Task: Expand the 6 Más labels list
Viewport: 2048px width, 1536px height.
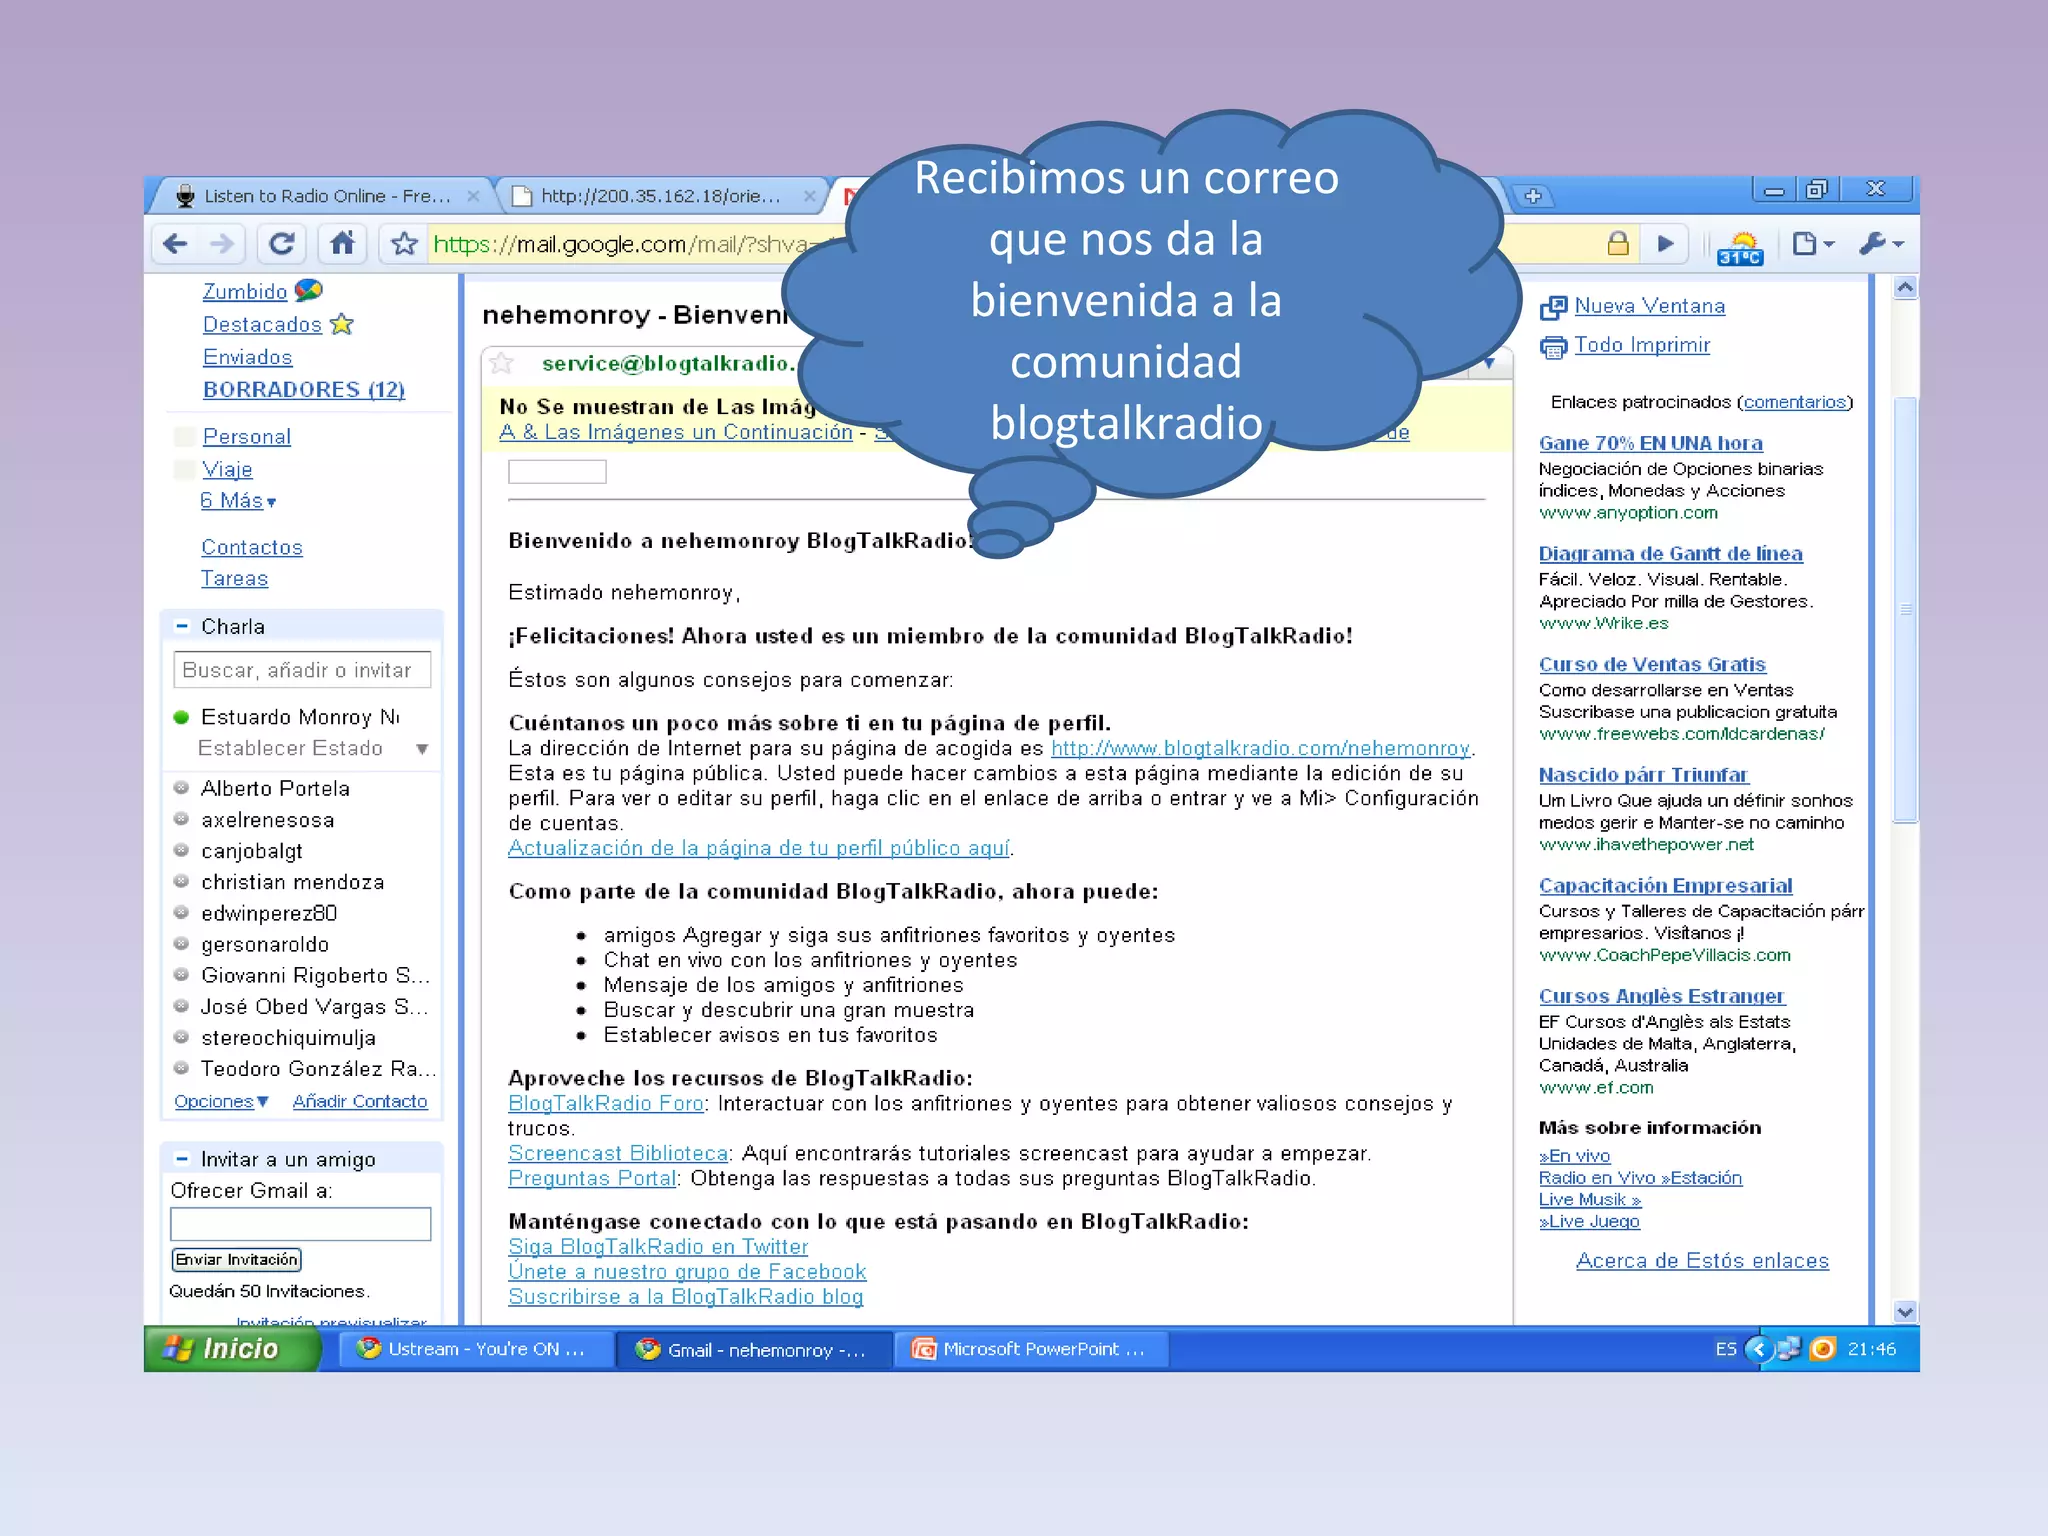Action: point(238,501)
